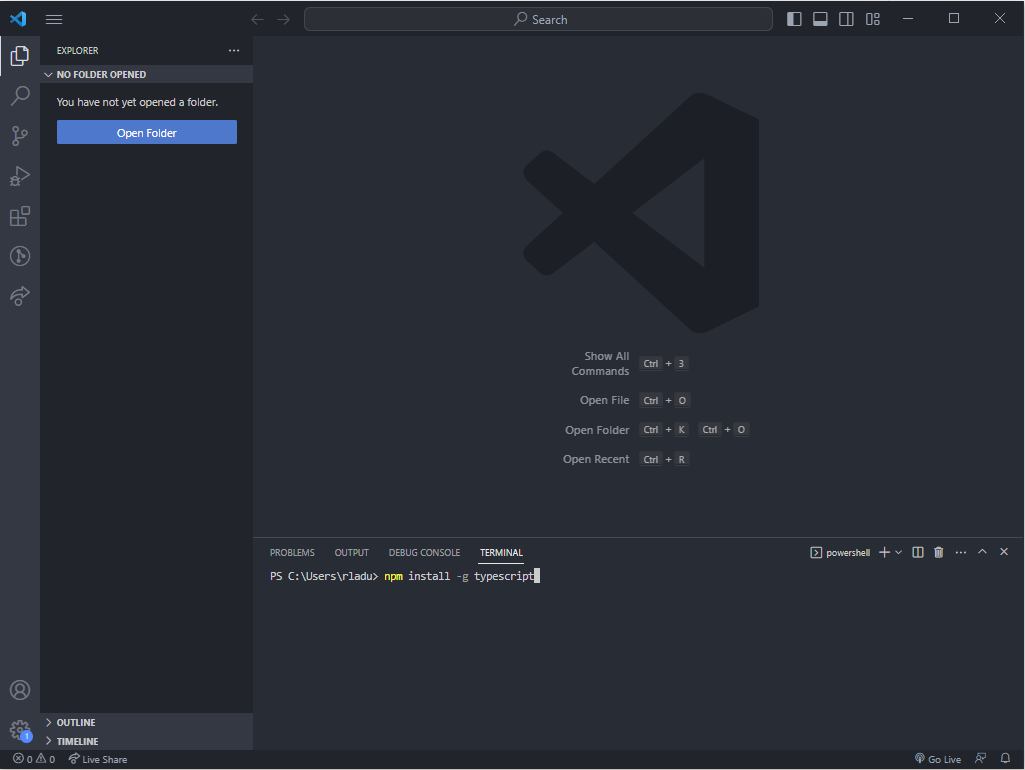The image size is (1025, 770).
Task: Click the Show All Commands label
Action: pos(600,363)
